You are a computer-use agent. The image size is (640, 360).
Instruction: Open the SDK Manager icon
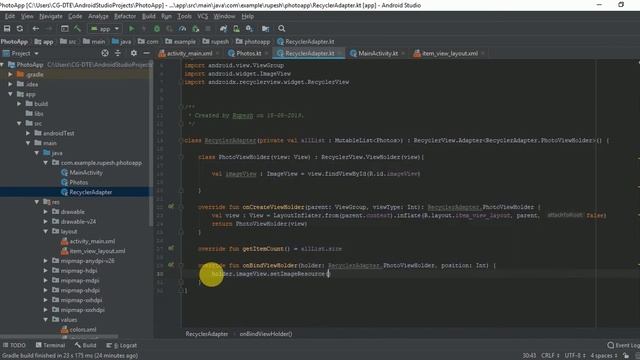point(249,29)
